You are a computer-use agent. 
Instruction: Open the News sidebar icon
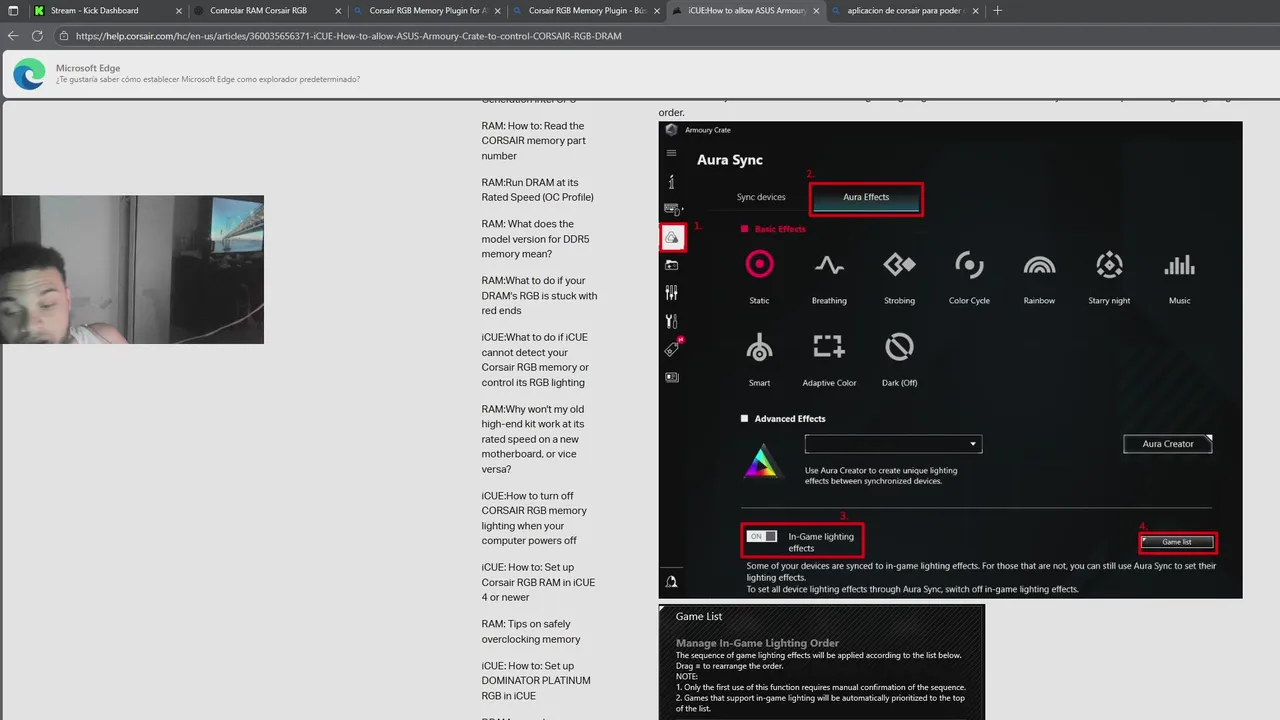coord(671,377)
